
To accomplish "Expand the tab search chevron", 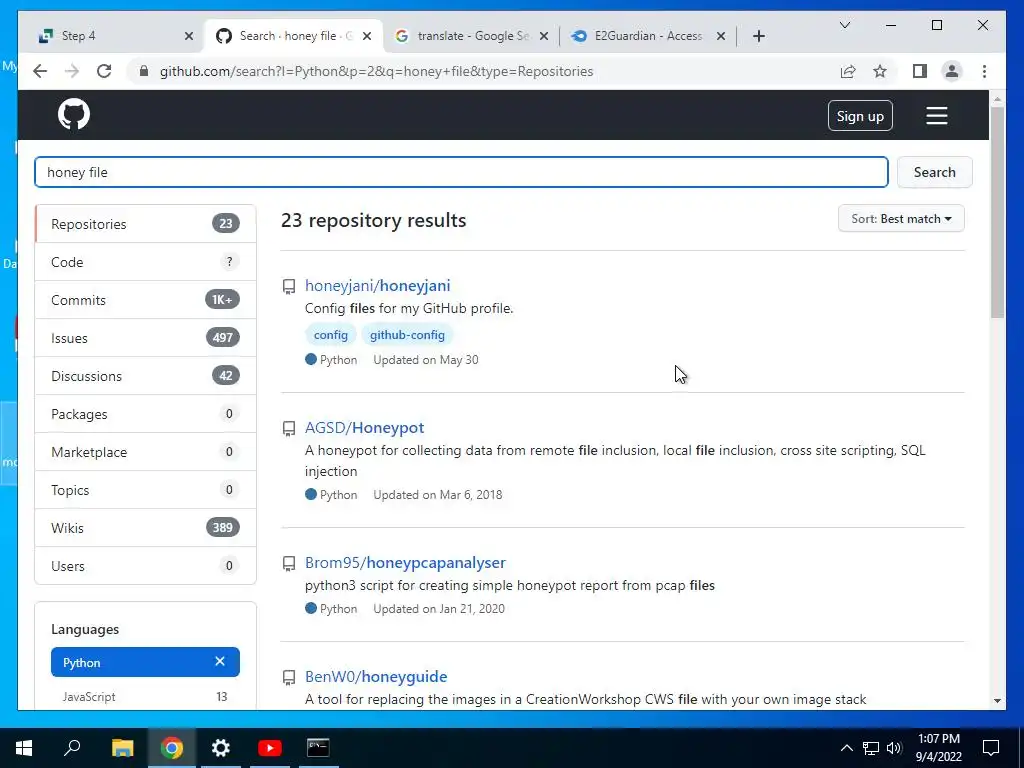I will click(844, 25).
